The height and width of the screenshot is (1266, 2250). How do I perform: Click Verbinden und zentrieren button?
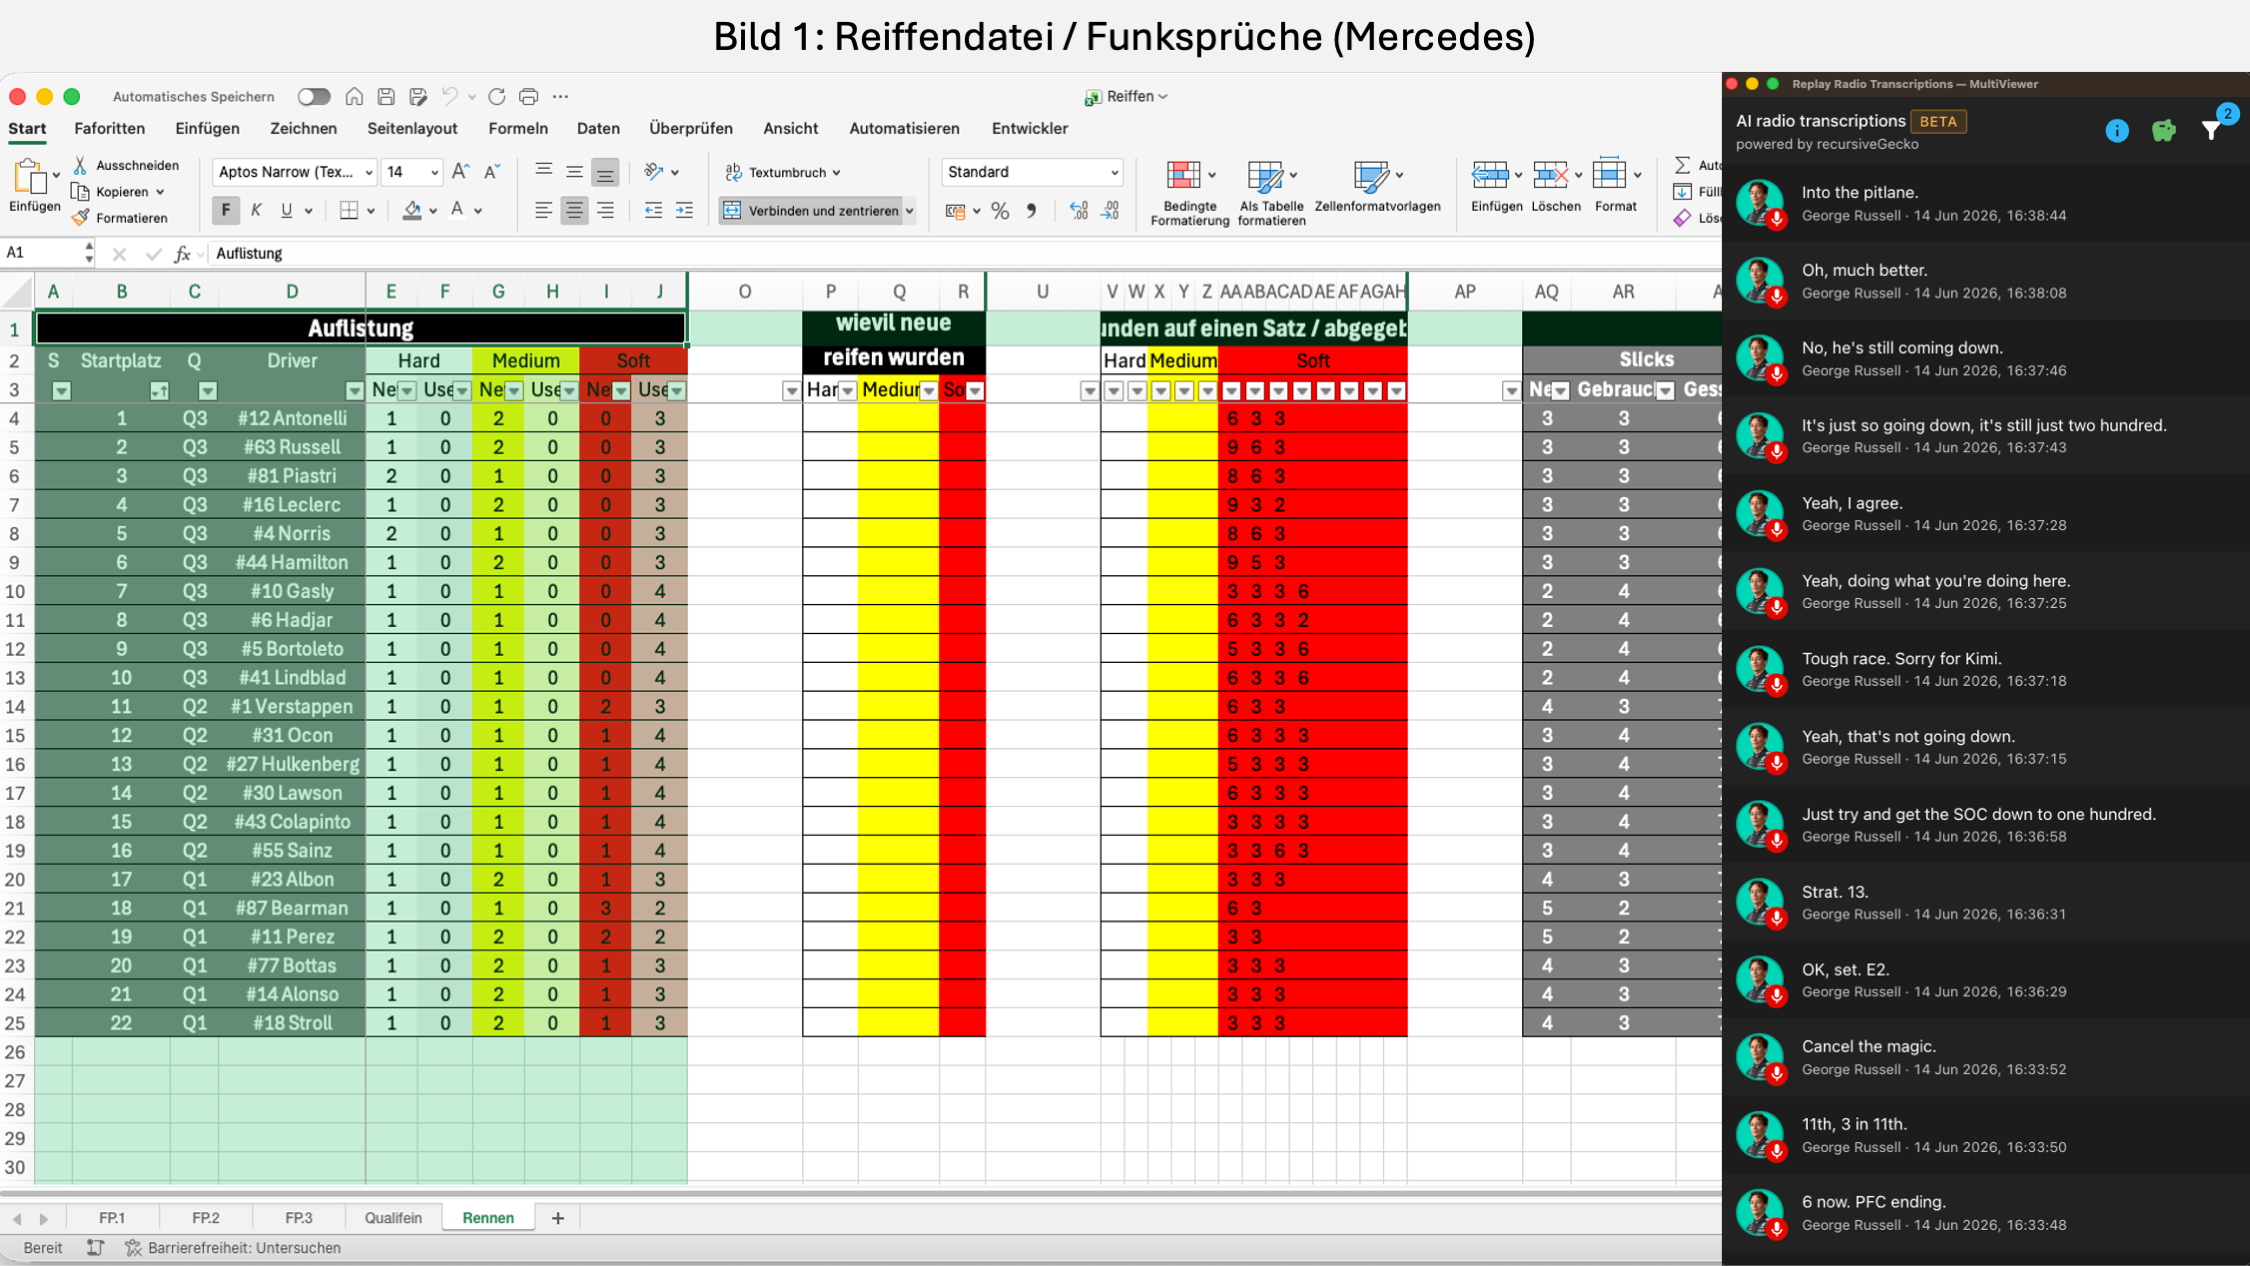pyautogui.click(x=811, y=210)
